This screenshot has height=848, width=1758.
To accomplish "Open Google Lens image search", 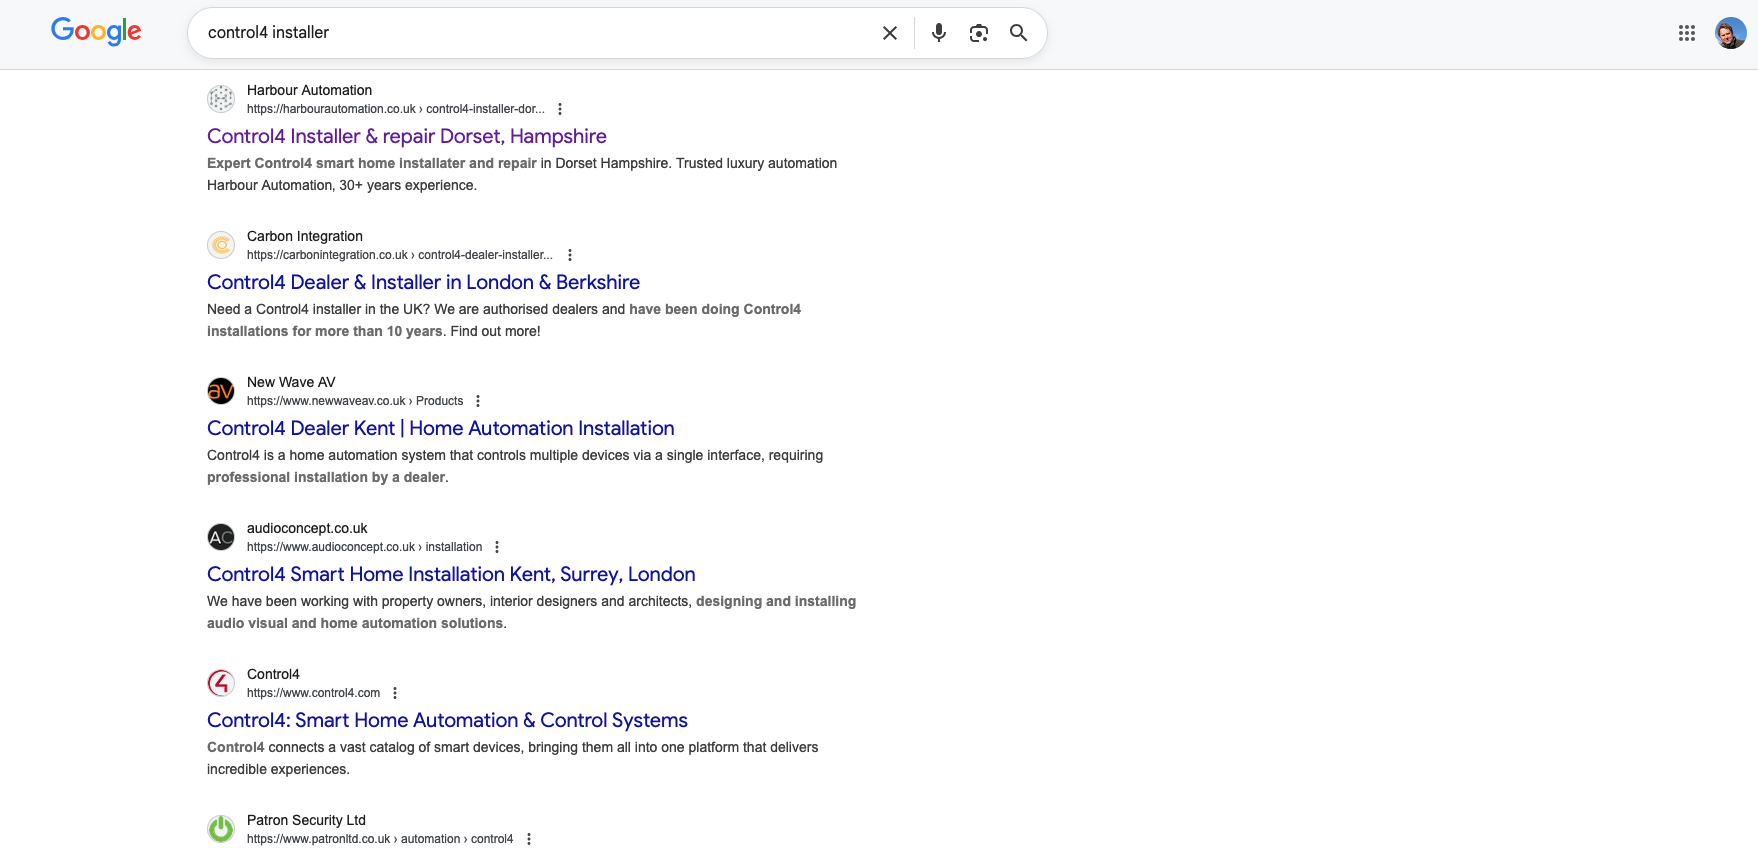I will click(979, 33).
